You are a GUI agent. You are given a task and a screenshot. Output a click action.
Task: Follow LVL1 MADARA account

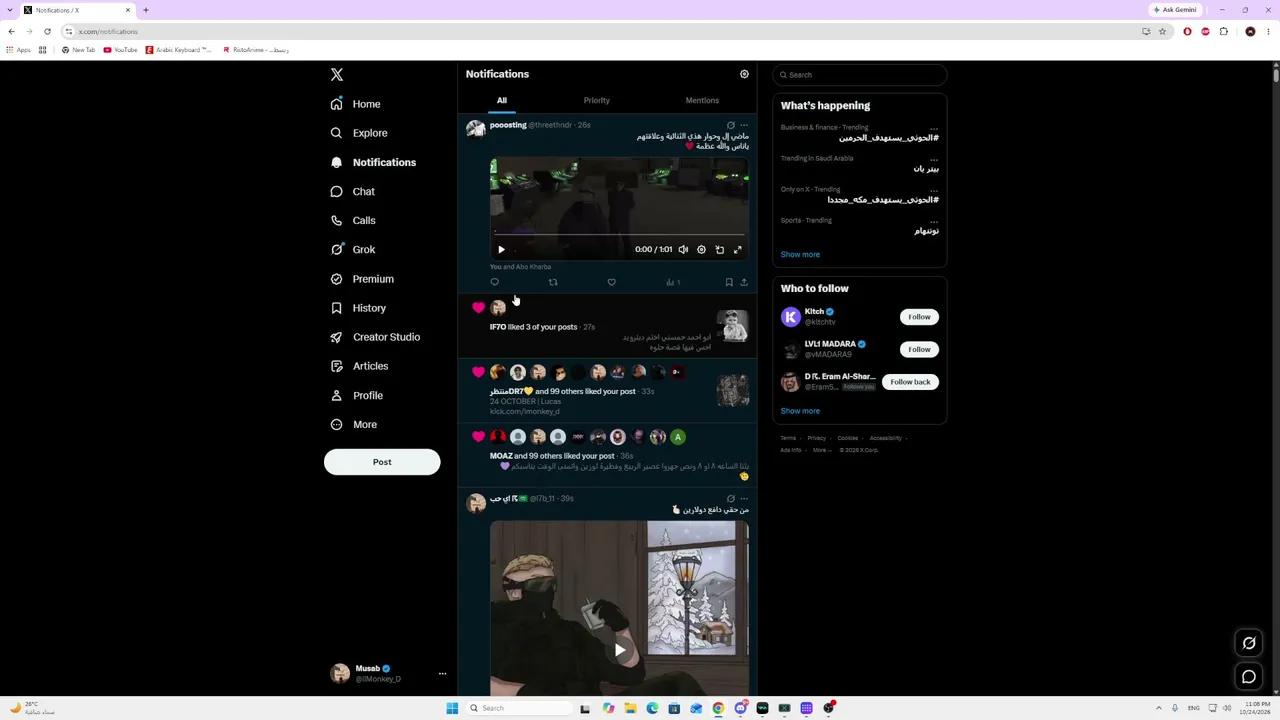(x=919, y=349)
